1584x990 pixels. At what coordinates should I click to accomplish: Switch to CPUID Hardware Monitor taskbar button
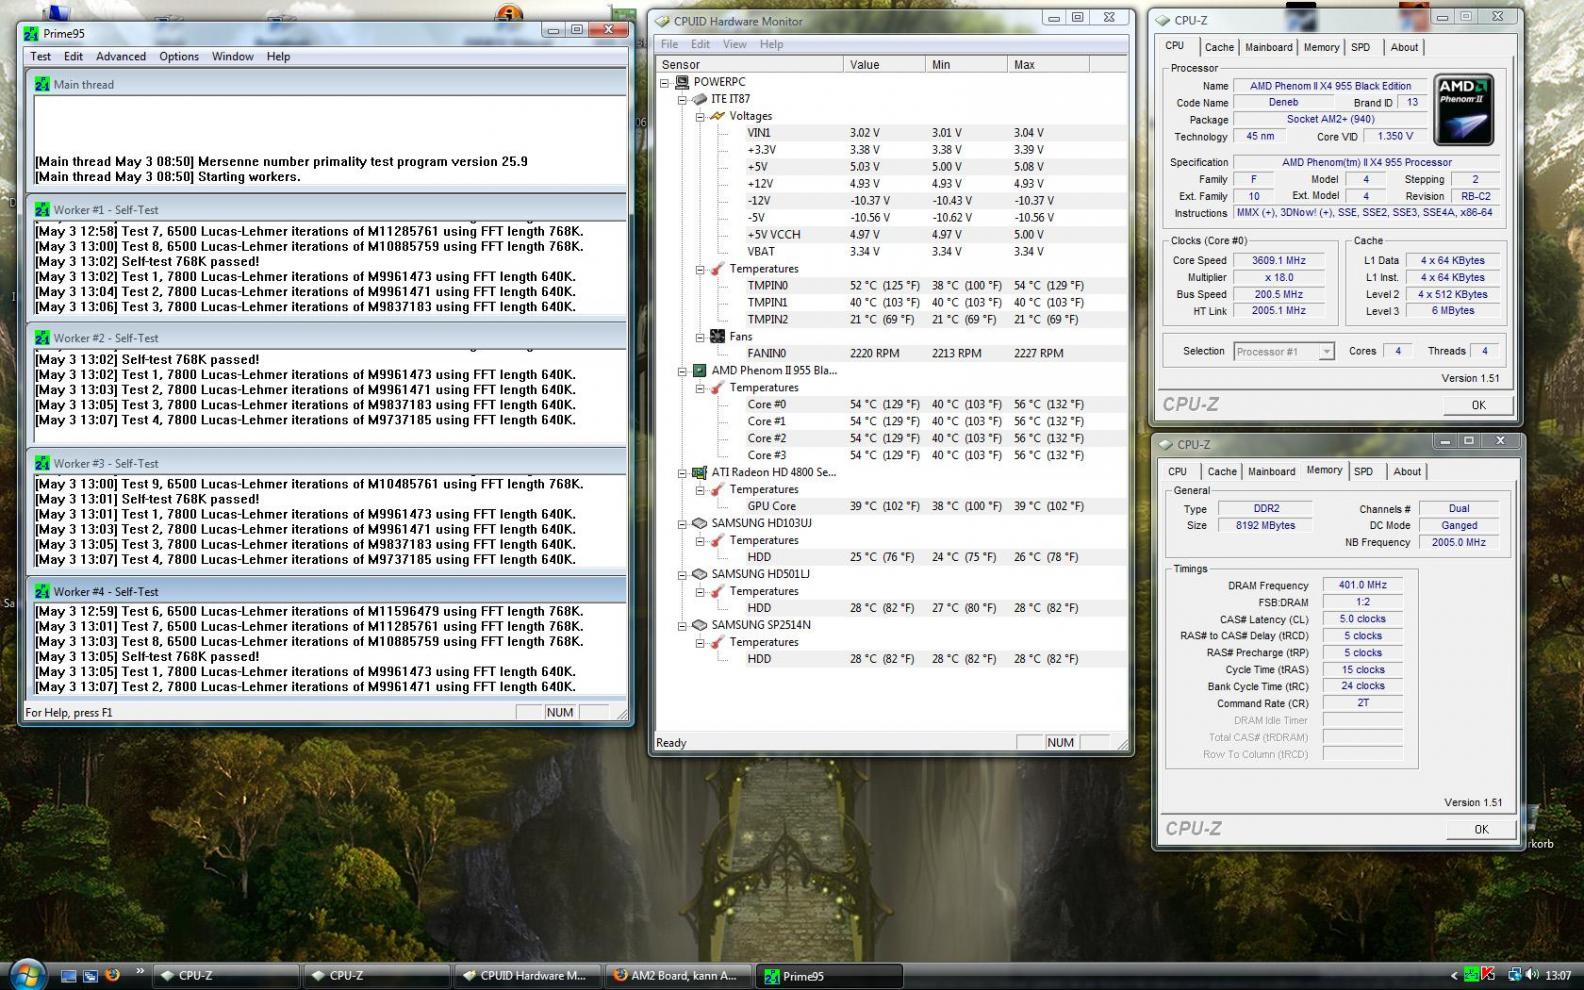point(528,976)
